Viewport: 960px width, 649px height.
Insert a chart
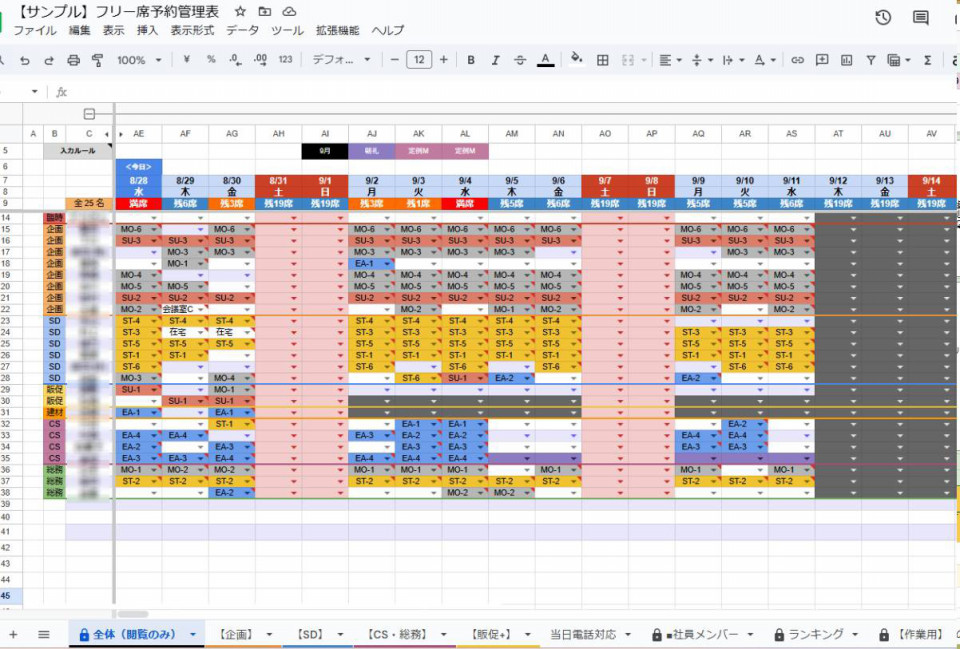pos(847,60)
